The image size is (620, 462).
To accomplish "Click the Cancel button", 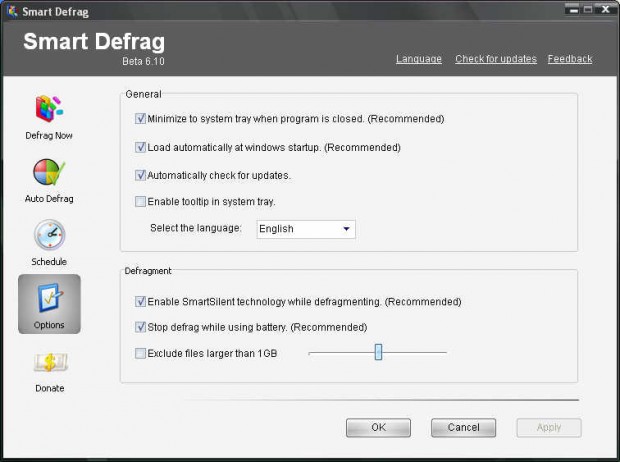I will click(x=463, y=428).
